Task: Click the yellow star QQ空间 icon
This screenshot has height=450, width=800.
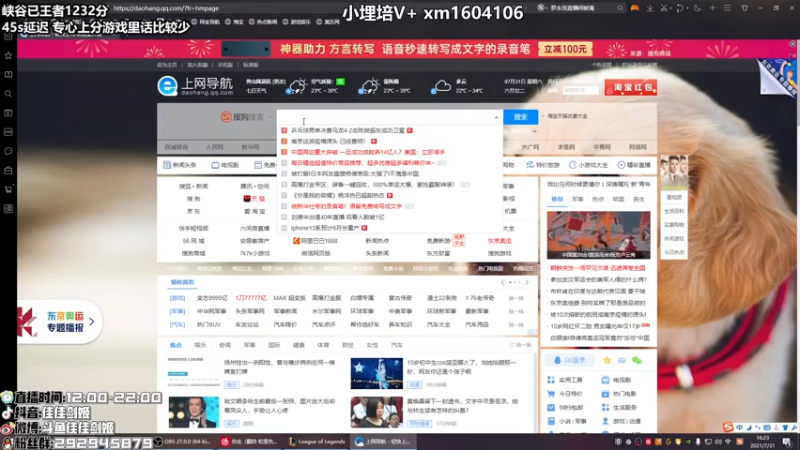Action: tap(607, 360)
